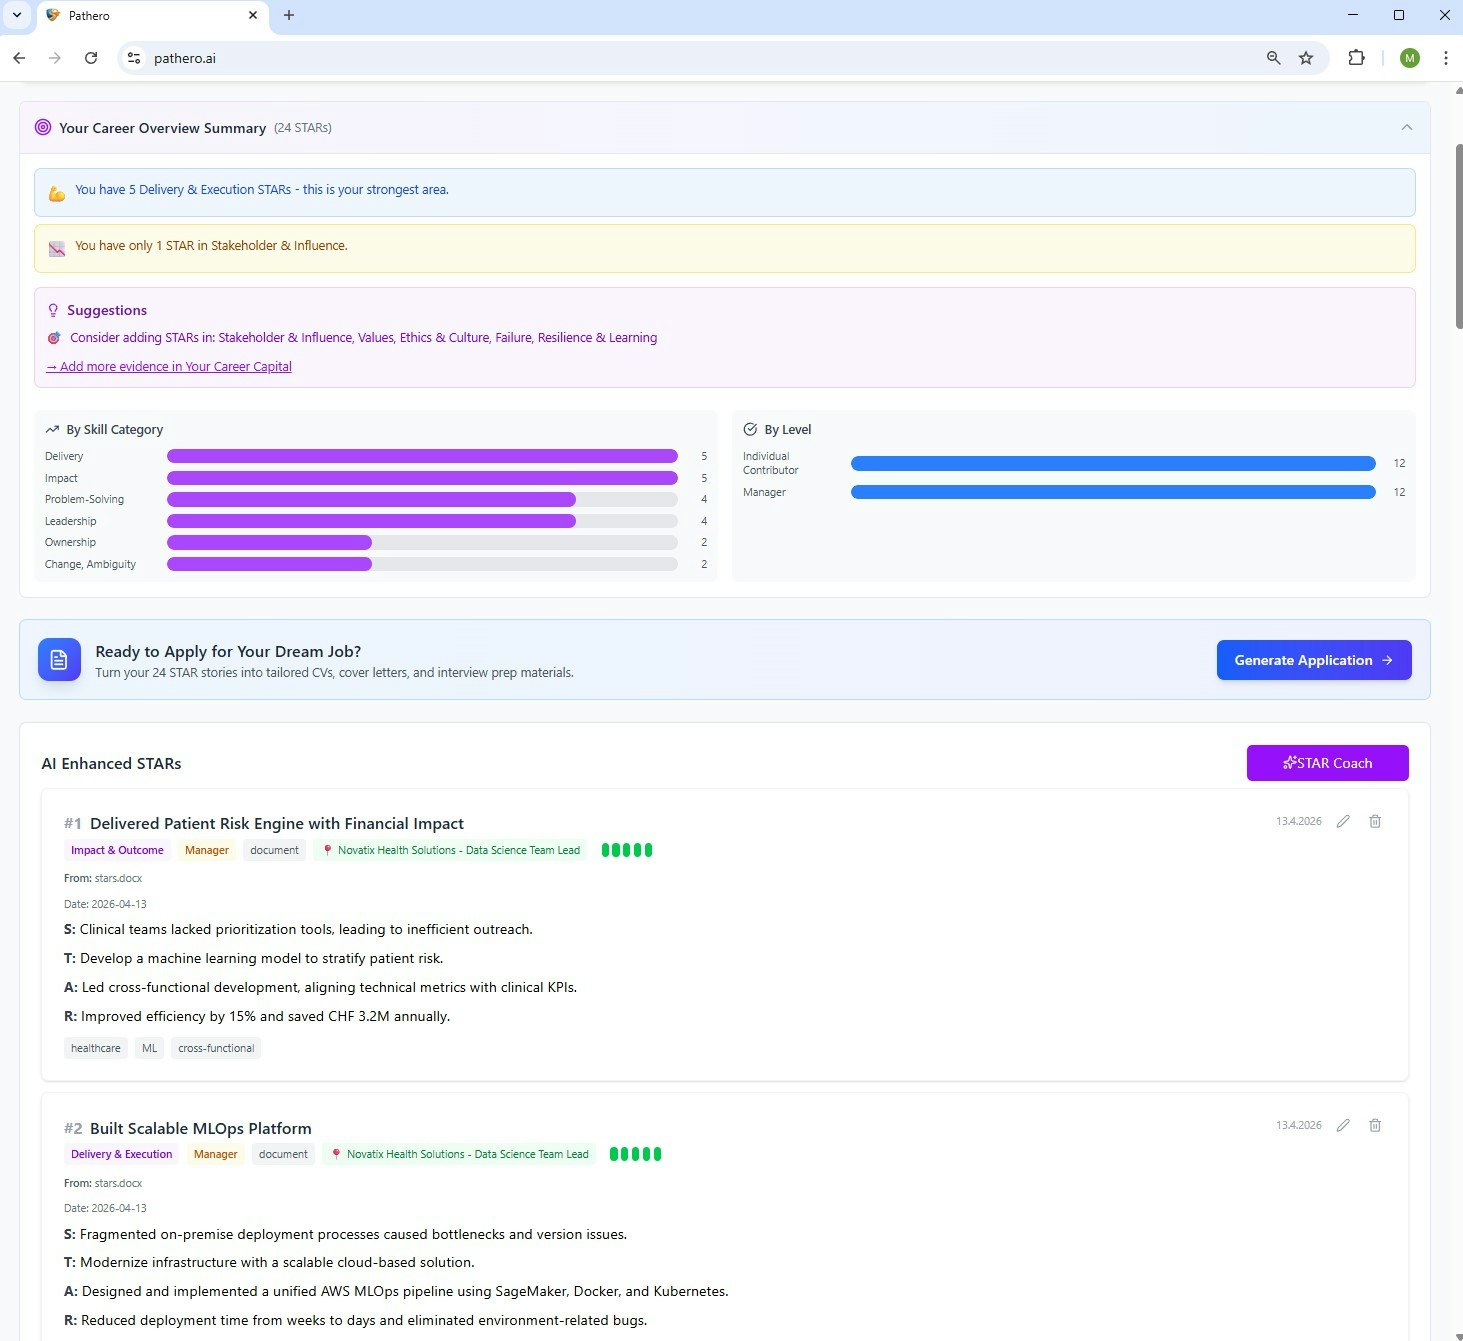The width and height of the screenshot is (1463, 1341).
Task: Edit STAR #1 with the pencil icon
Action: point(1343,821)
